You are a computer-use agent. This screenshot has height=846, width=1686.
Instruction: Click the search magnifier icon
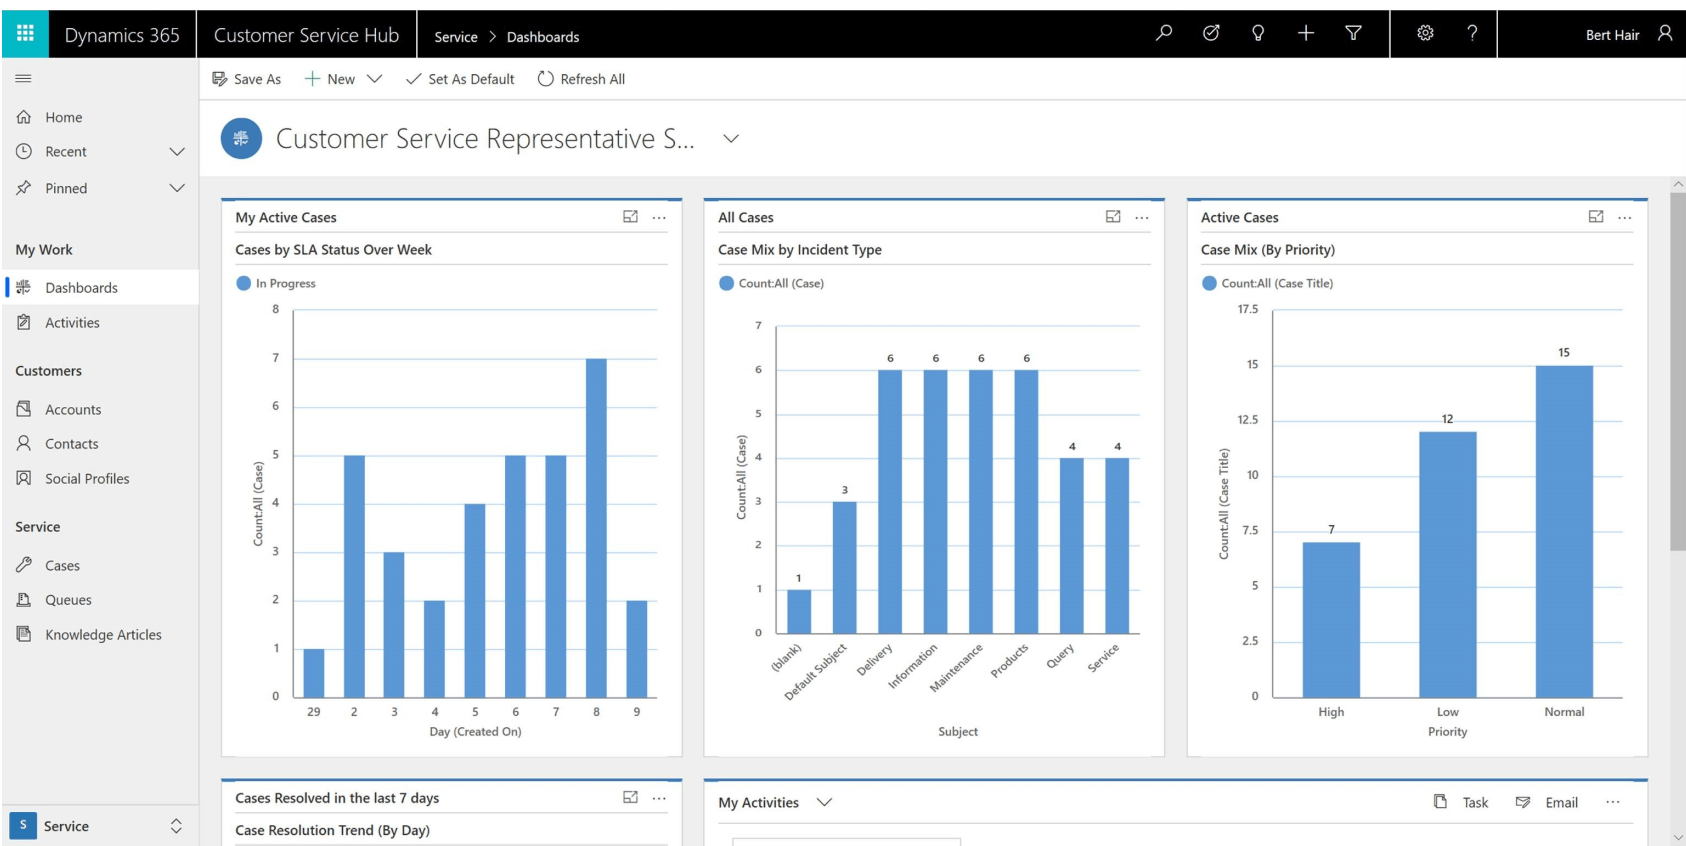point(1164,33)
